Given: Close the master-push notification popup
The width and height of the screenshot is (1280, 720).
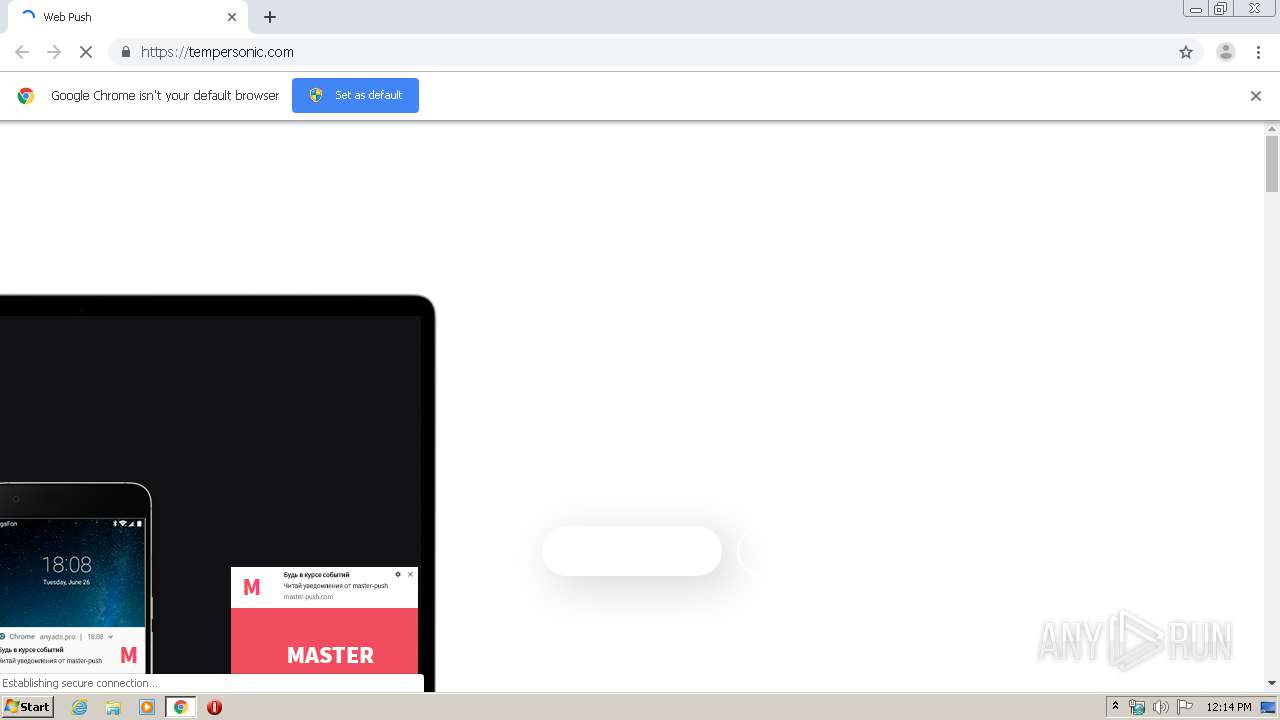Looking at the screenshot, I should point(410,574).
